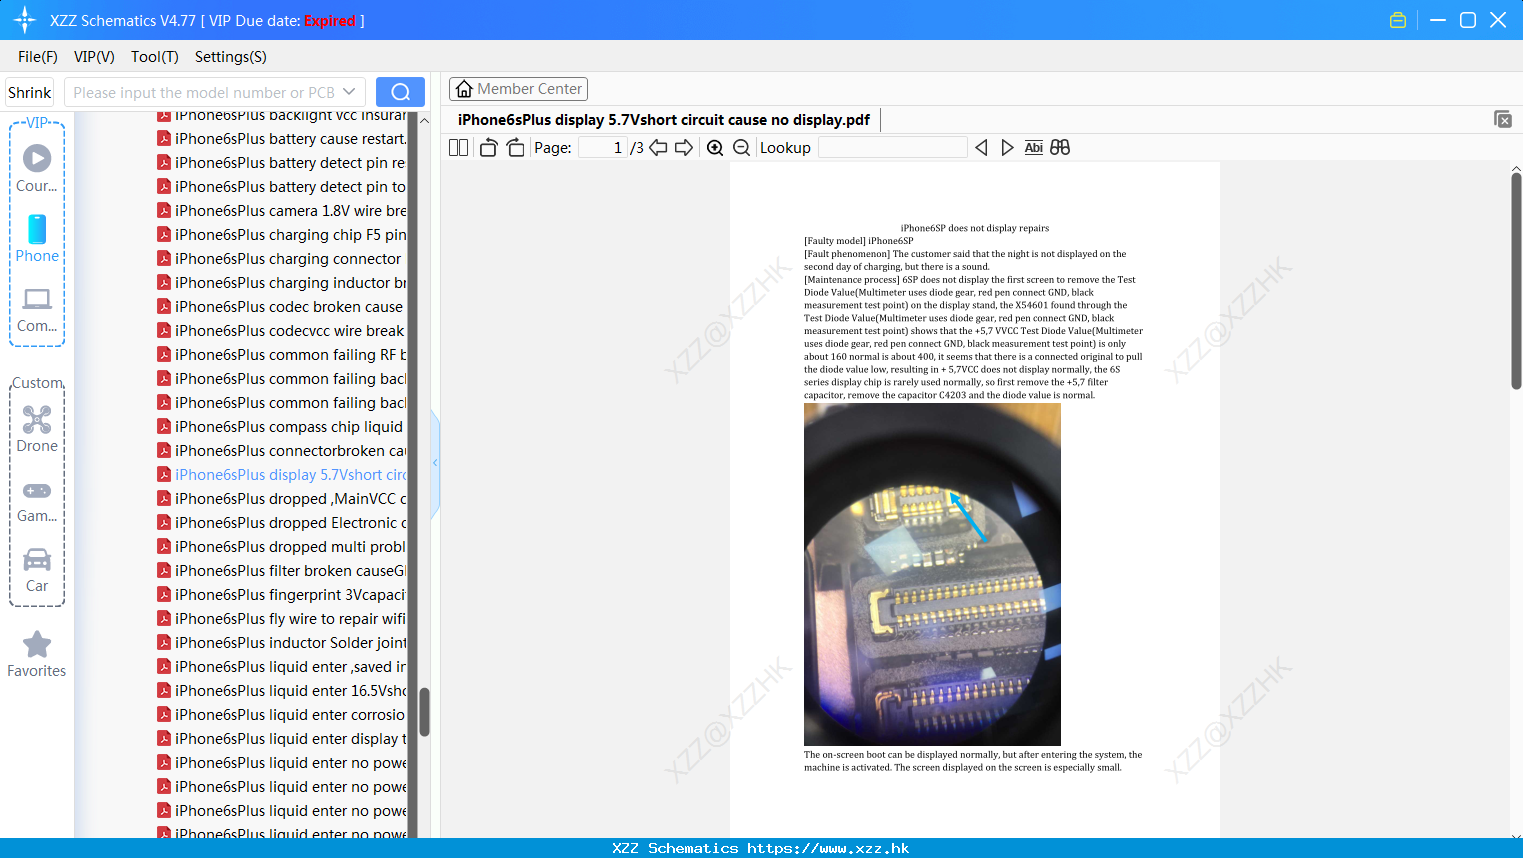The width and height of the screenshot is (1523, 858).
Task: Open the Game console category icon
Action: (x=37, y=500)
